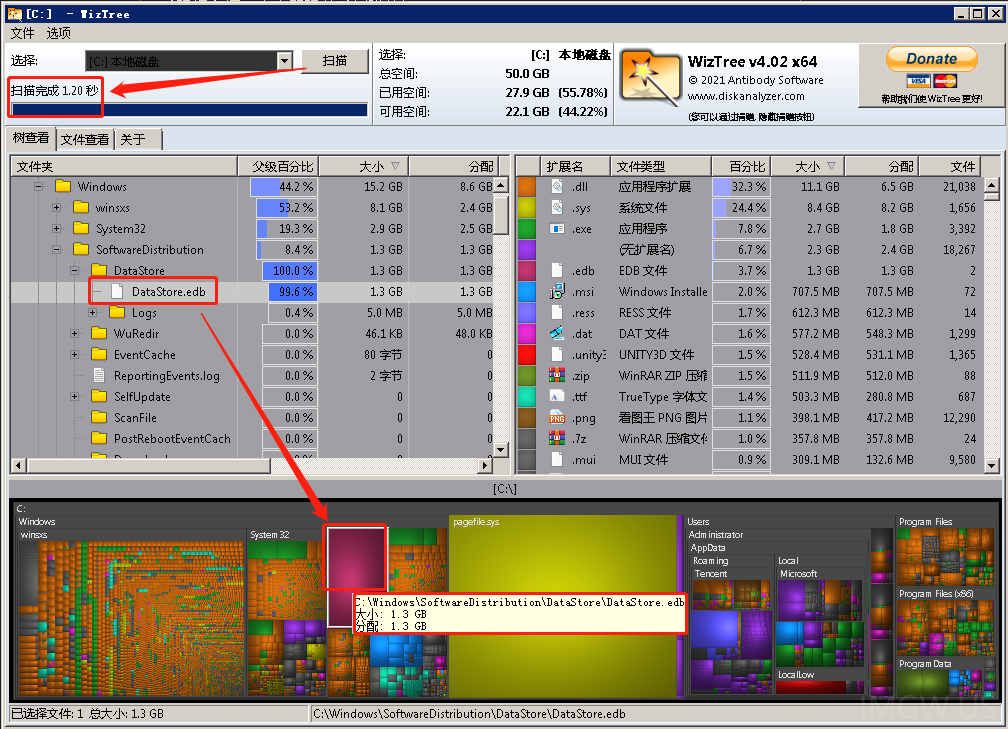Click the Windows folder icon in tree
Image resolution: width=1008 pixels, height=729 pixels.
click(63, 186)
